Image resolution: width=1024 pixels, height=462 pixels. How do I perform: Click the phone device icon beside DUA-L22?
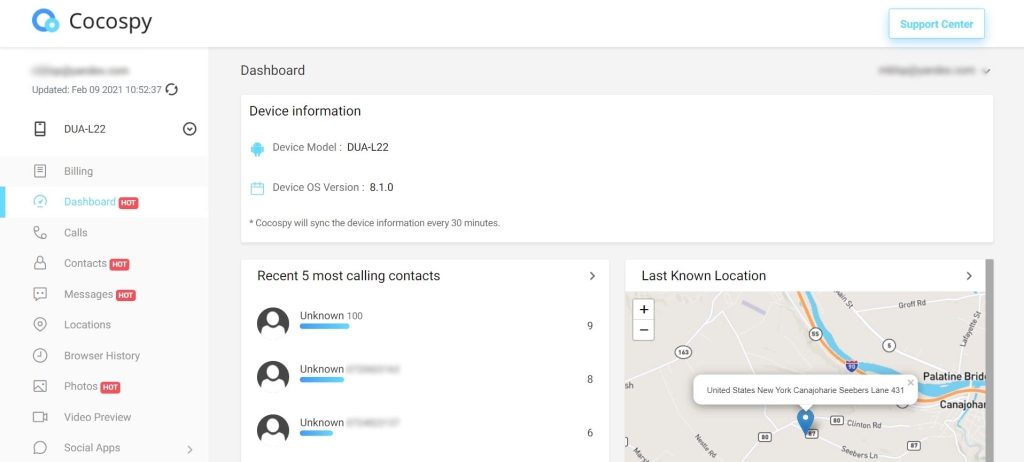coord(40,129)
